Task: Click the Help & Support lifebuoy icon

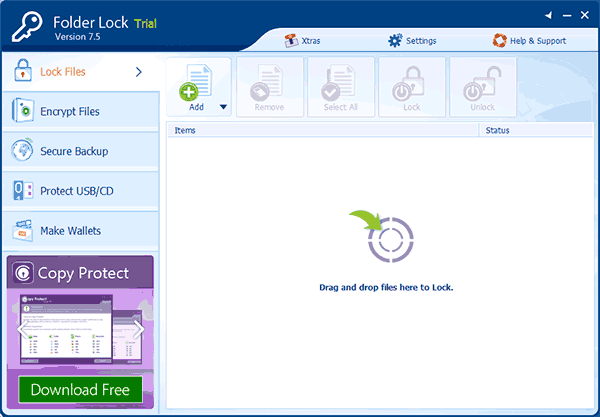Action: (x=499, y=41)
